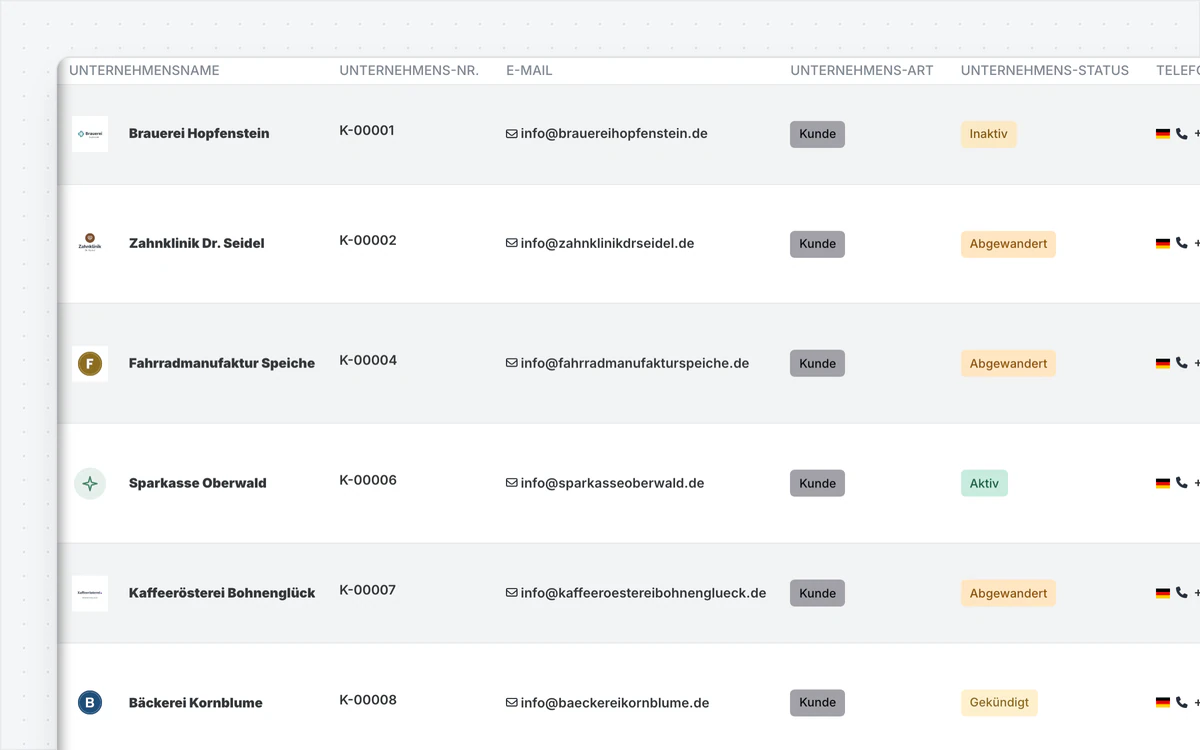This screenshot has height=750, width=1200.
Task: Open the Brauerei Hopfenstein company name
Action: click(199, 134)
